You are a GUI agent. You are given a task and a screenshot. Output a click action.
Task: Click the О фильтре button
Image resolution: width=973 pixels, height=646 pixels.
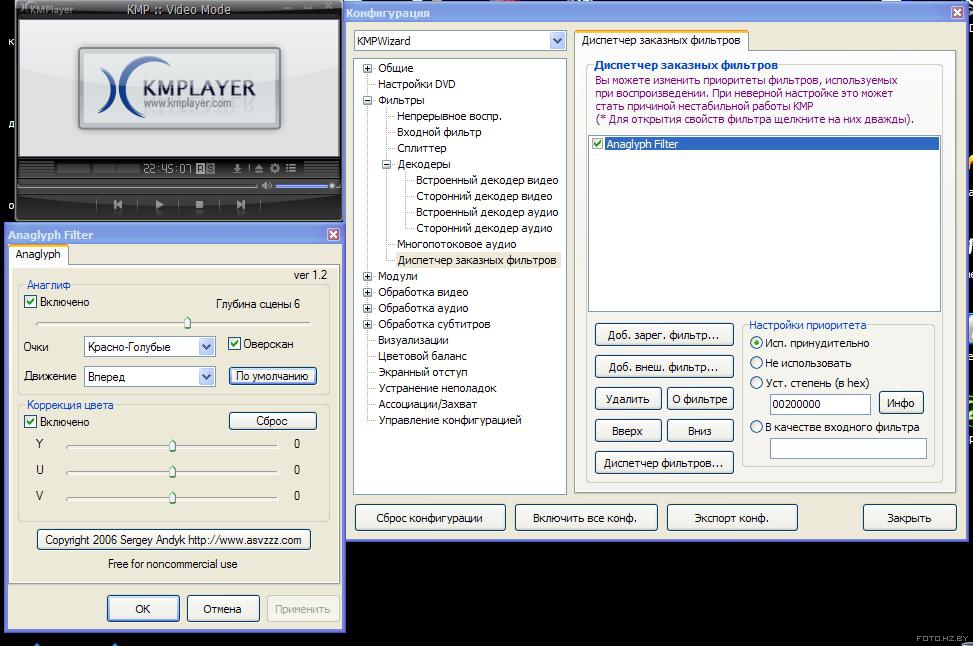pos(700,399)
